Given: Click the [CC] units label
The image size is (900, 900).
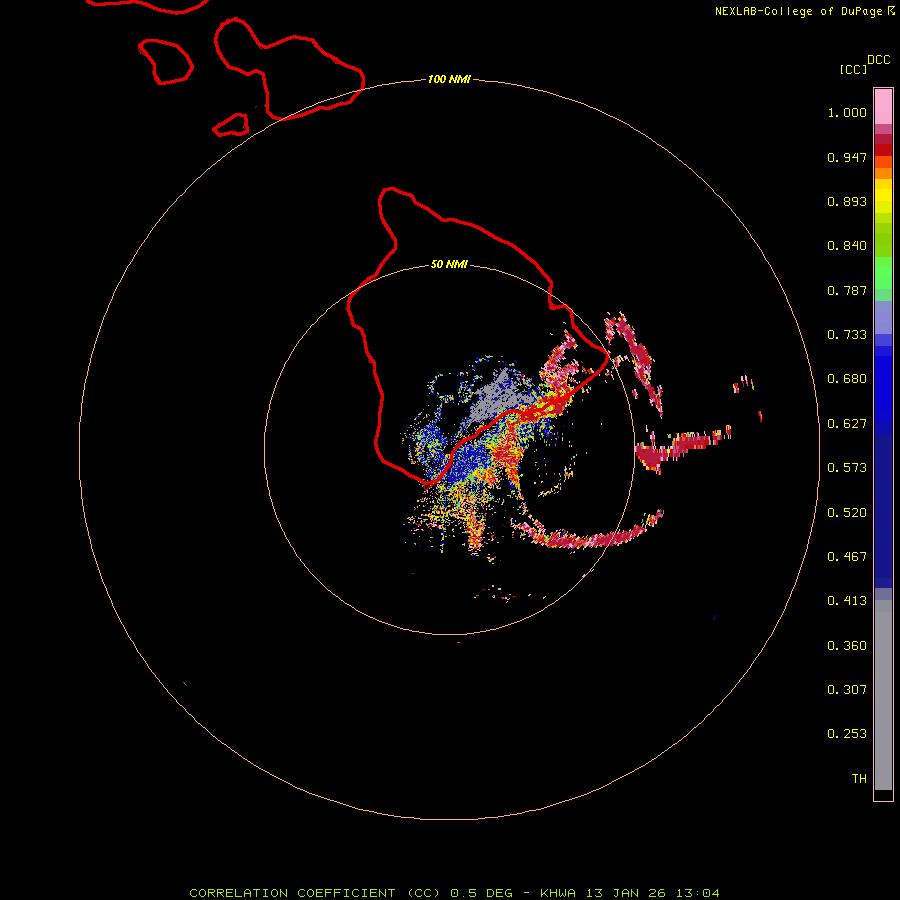Looking at the screenshot, I should click(x=853, y=69).
